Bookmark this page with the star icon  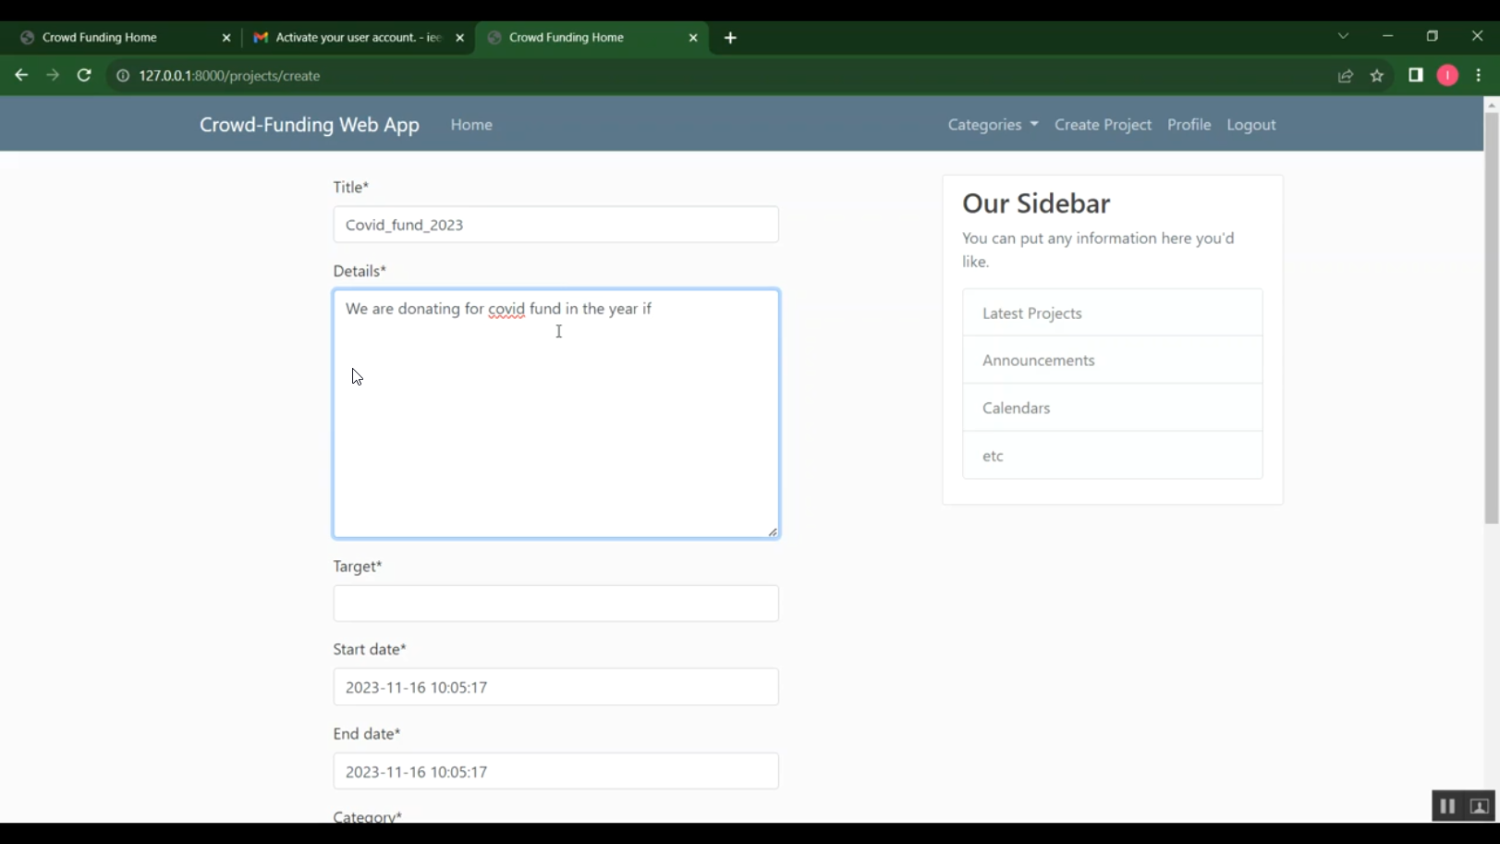pos(1377,76)
